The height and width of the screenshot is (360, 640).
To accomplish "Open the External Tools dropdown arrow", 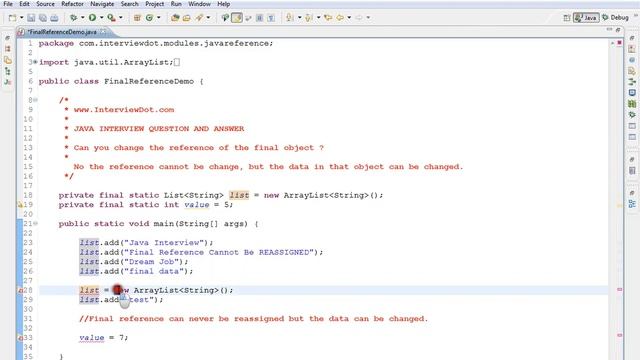I will (120, 18).
